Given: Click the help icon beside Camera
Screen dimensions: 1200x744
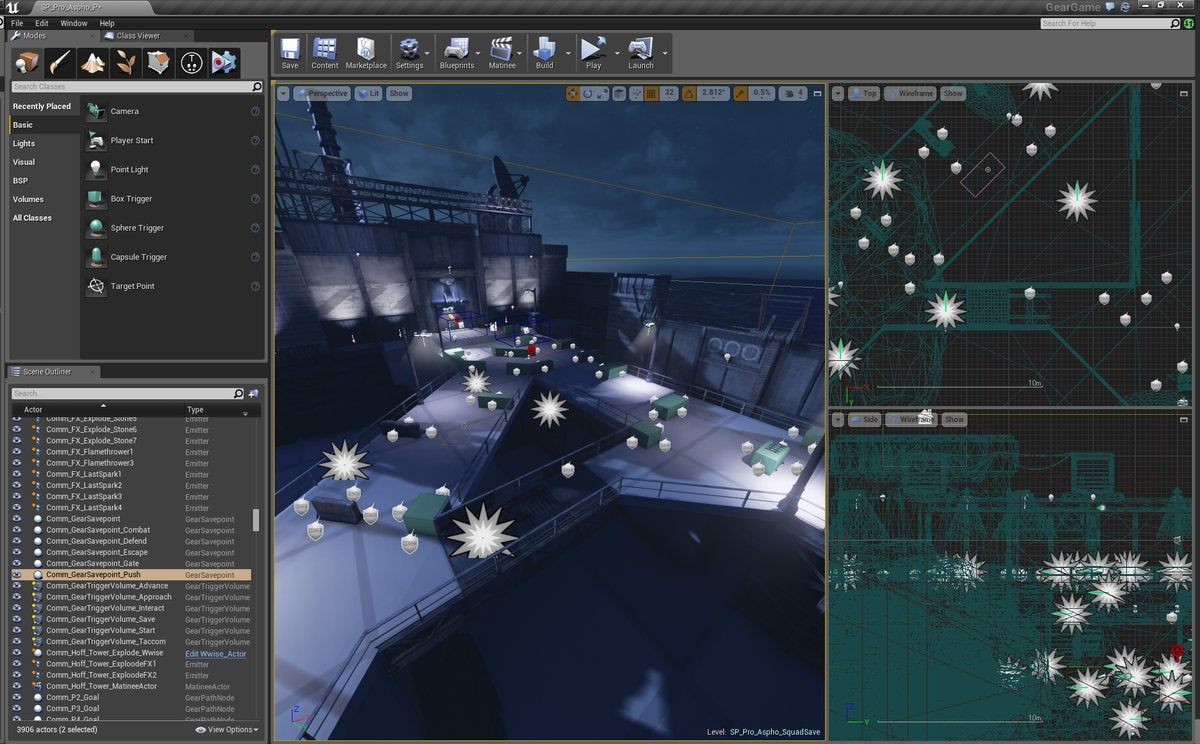Looking at the screenshot, I should pyautogui.click(x=255, y=111).
